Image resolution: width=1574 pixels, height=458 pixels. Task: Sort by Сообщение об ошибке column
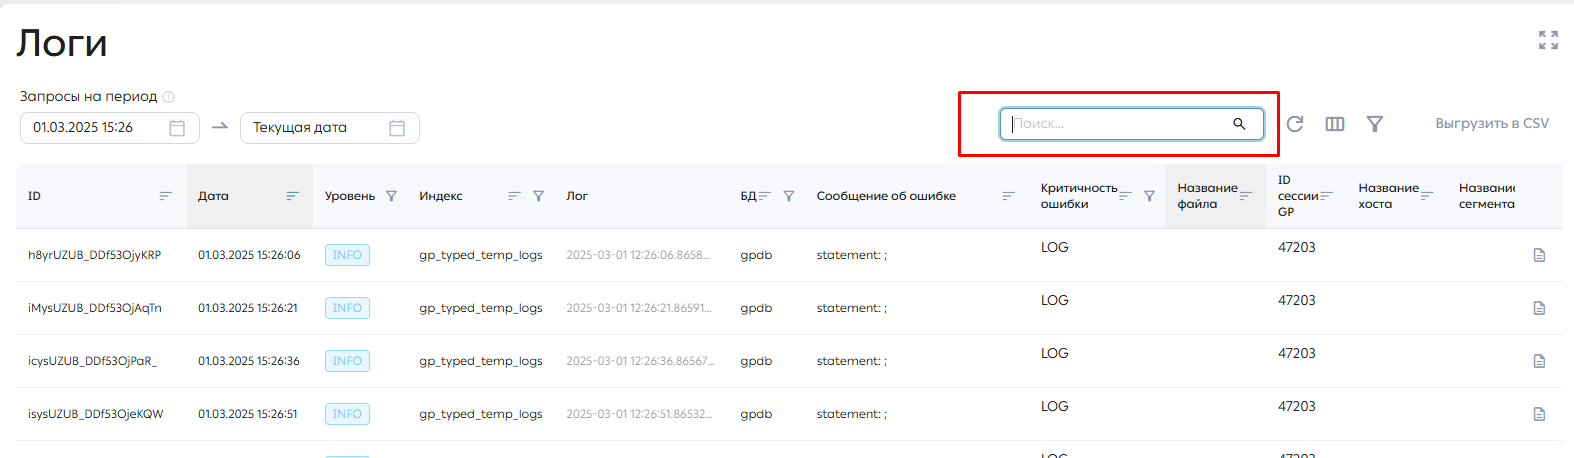click(1009, 196)
